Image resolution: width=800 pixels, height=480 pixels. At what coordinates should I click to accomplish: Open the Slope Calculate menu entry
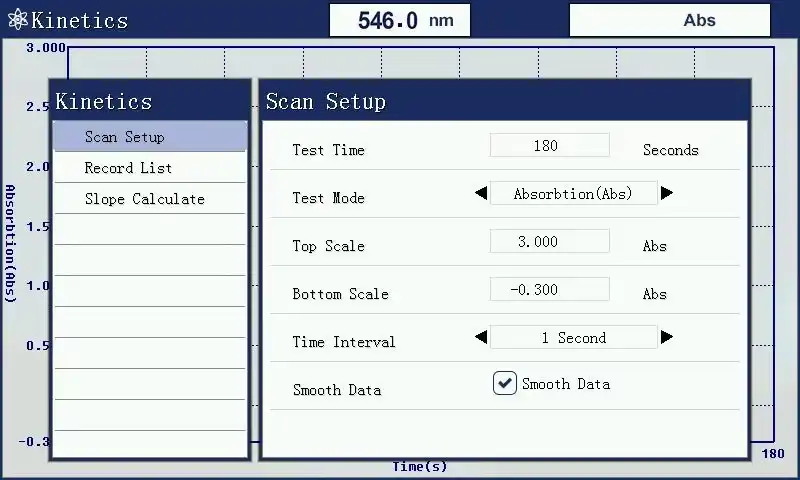click(149, 199)
